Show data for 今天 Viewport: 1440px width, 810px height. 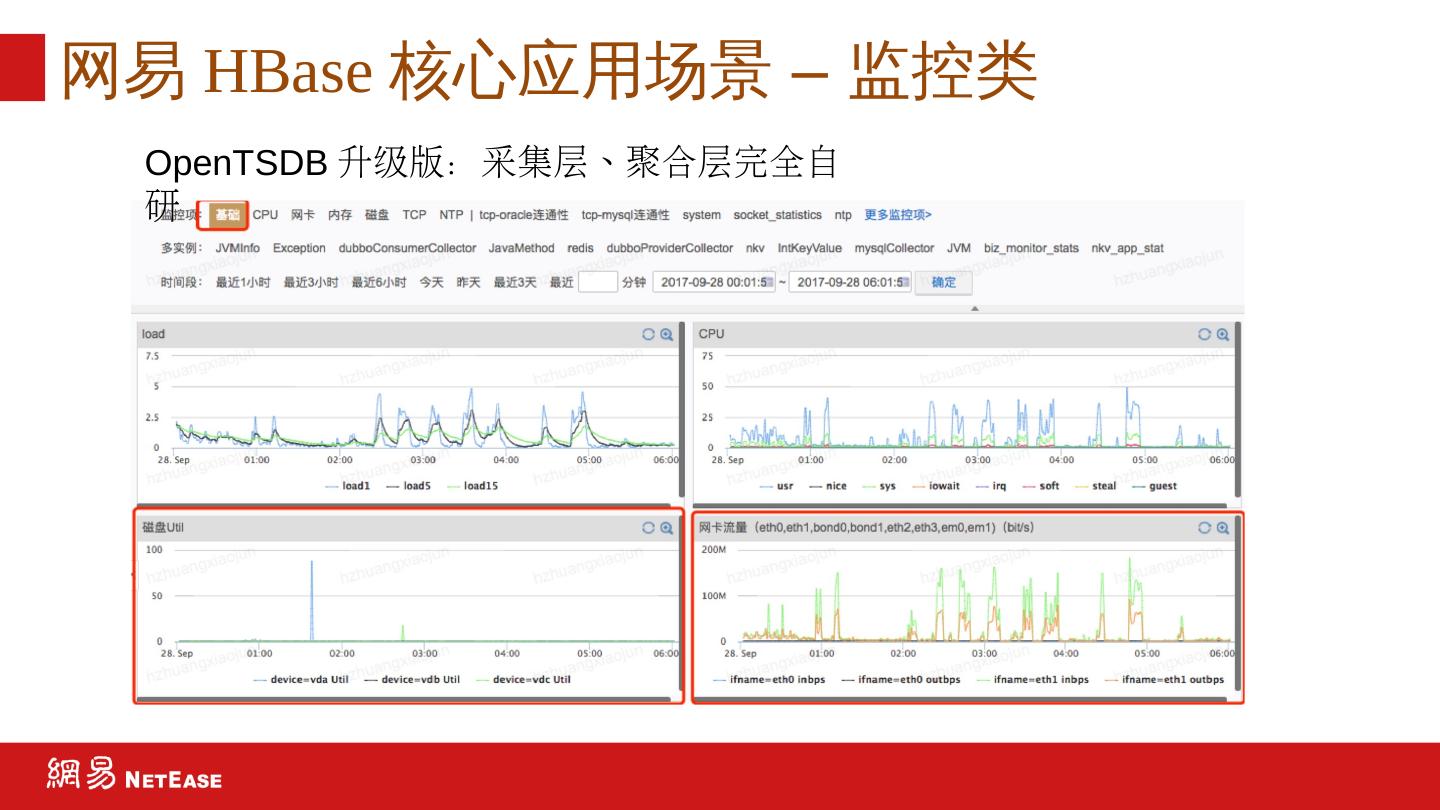431,282
